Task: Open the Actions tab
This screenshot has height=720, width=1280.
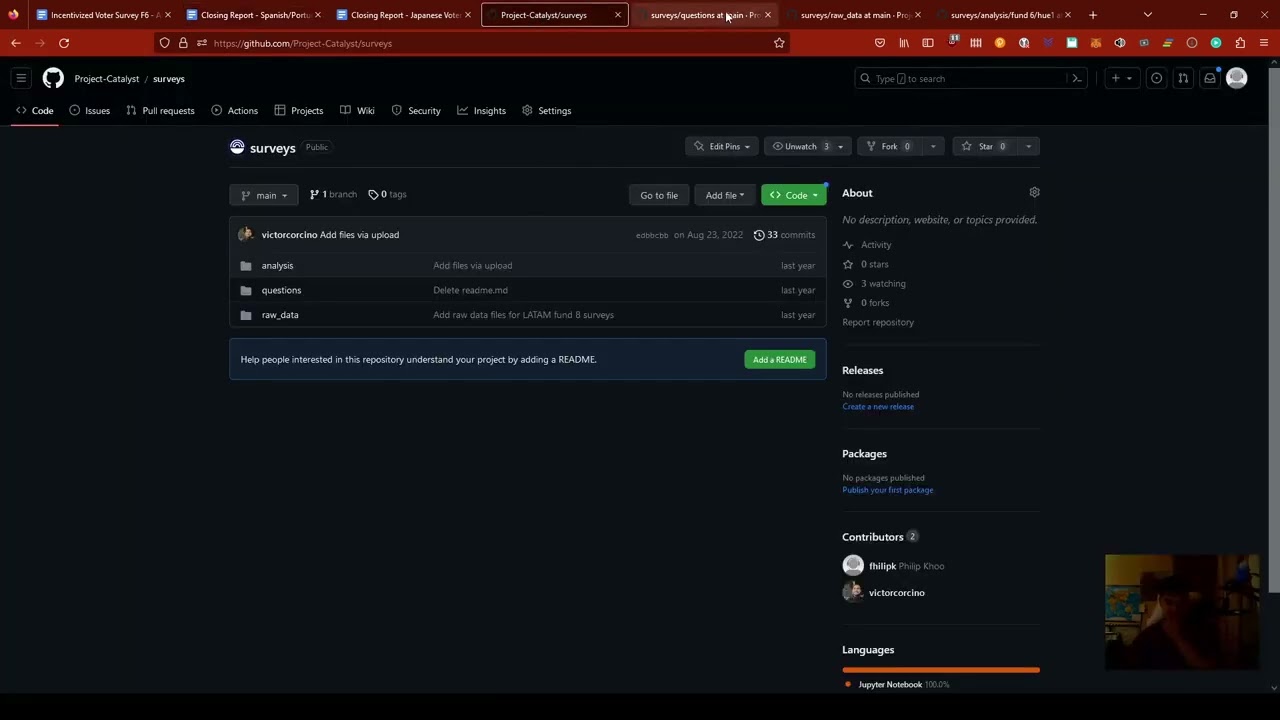Action: (x=235, y=111)
